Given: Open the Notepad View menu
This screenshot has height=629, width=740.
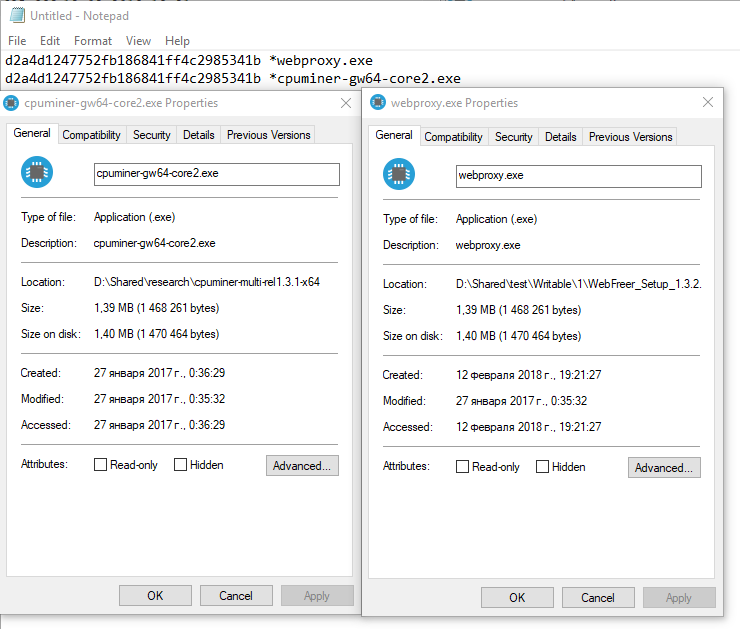Looking at the screenshot, I should click(138, 41).
